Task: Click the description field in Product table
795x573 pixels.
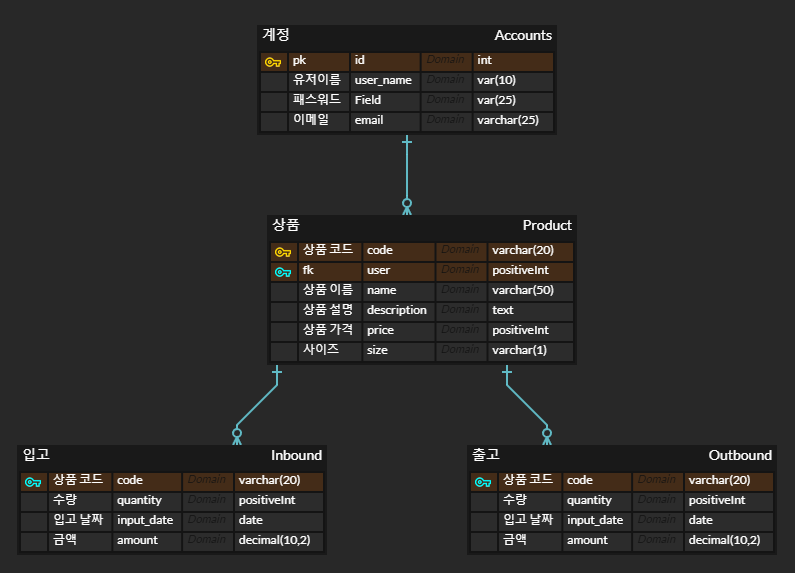Action: (396, 310)
